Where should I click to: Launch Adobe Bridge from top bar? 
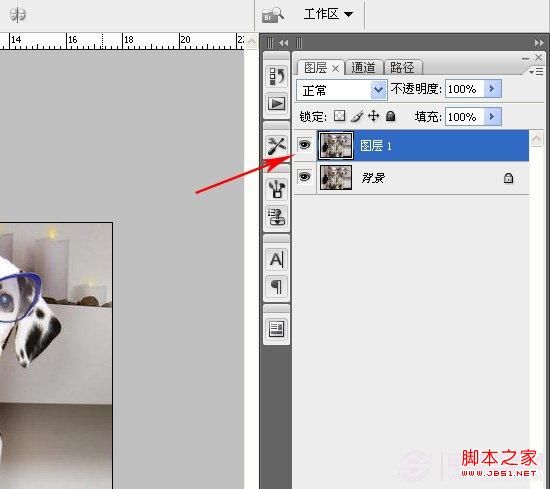(x=273, y=15)
